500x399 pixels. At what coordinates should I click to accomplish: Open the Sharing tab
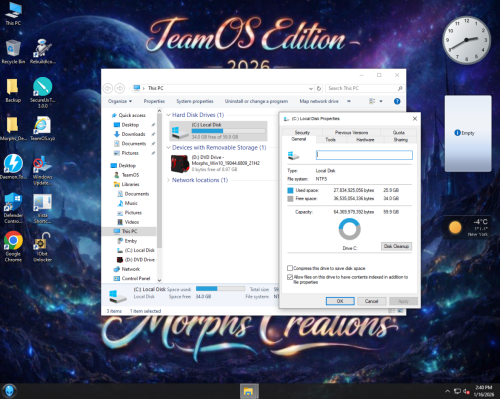click(401, 140)
